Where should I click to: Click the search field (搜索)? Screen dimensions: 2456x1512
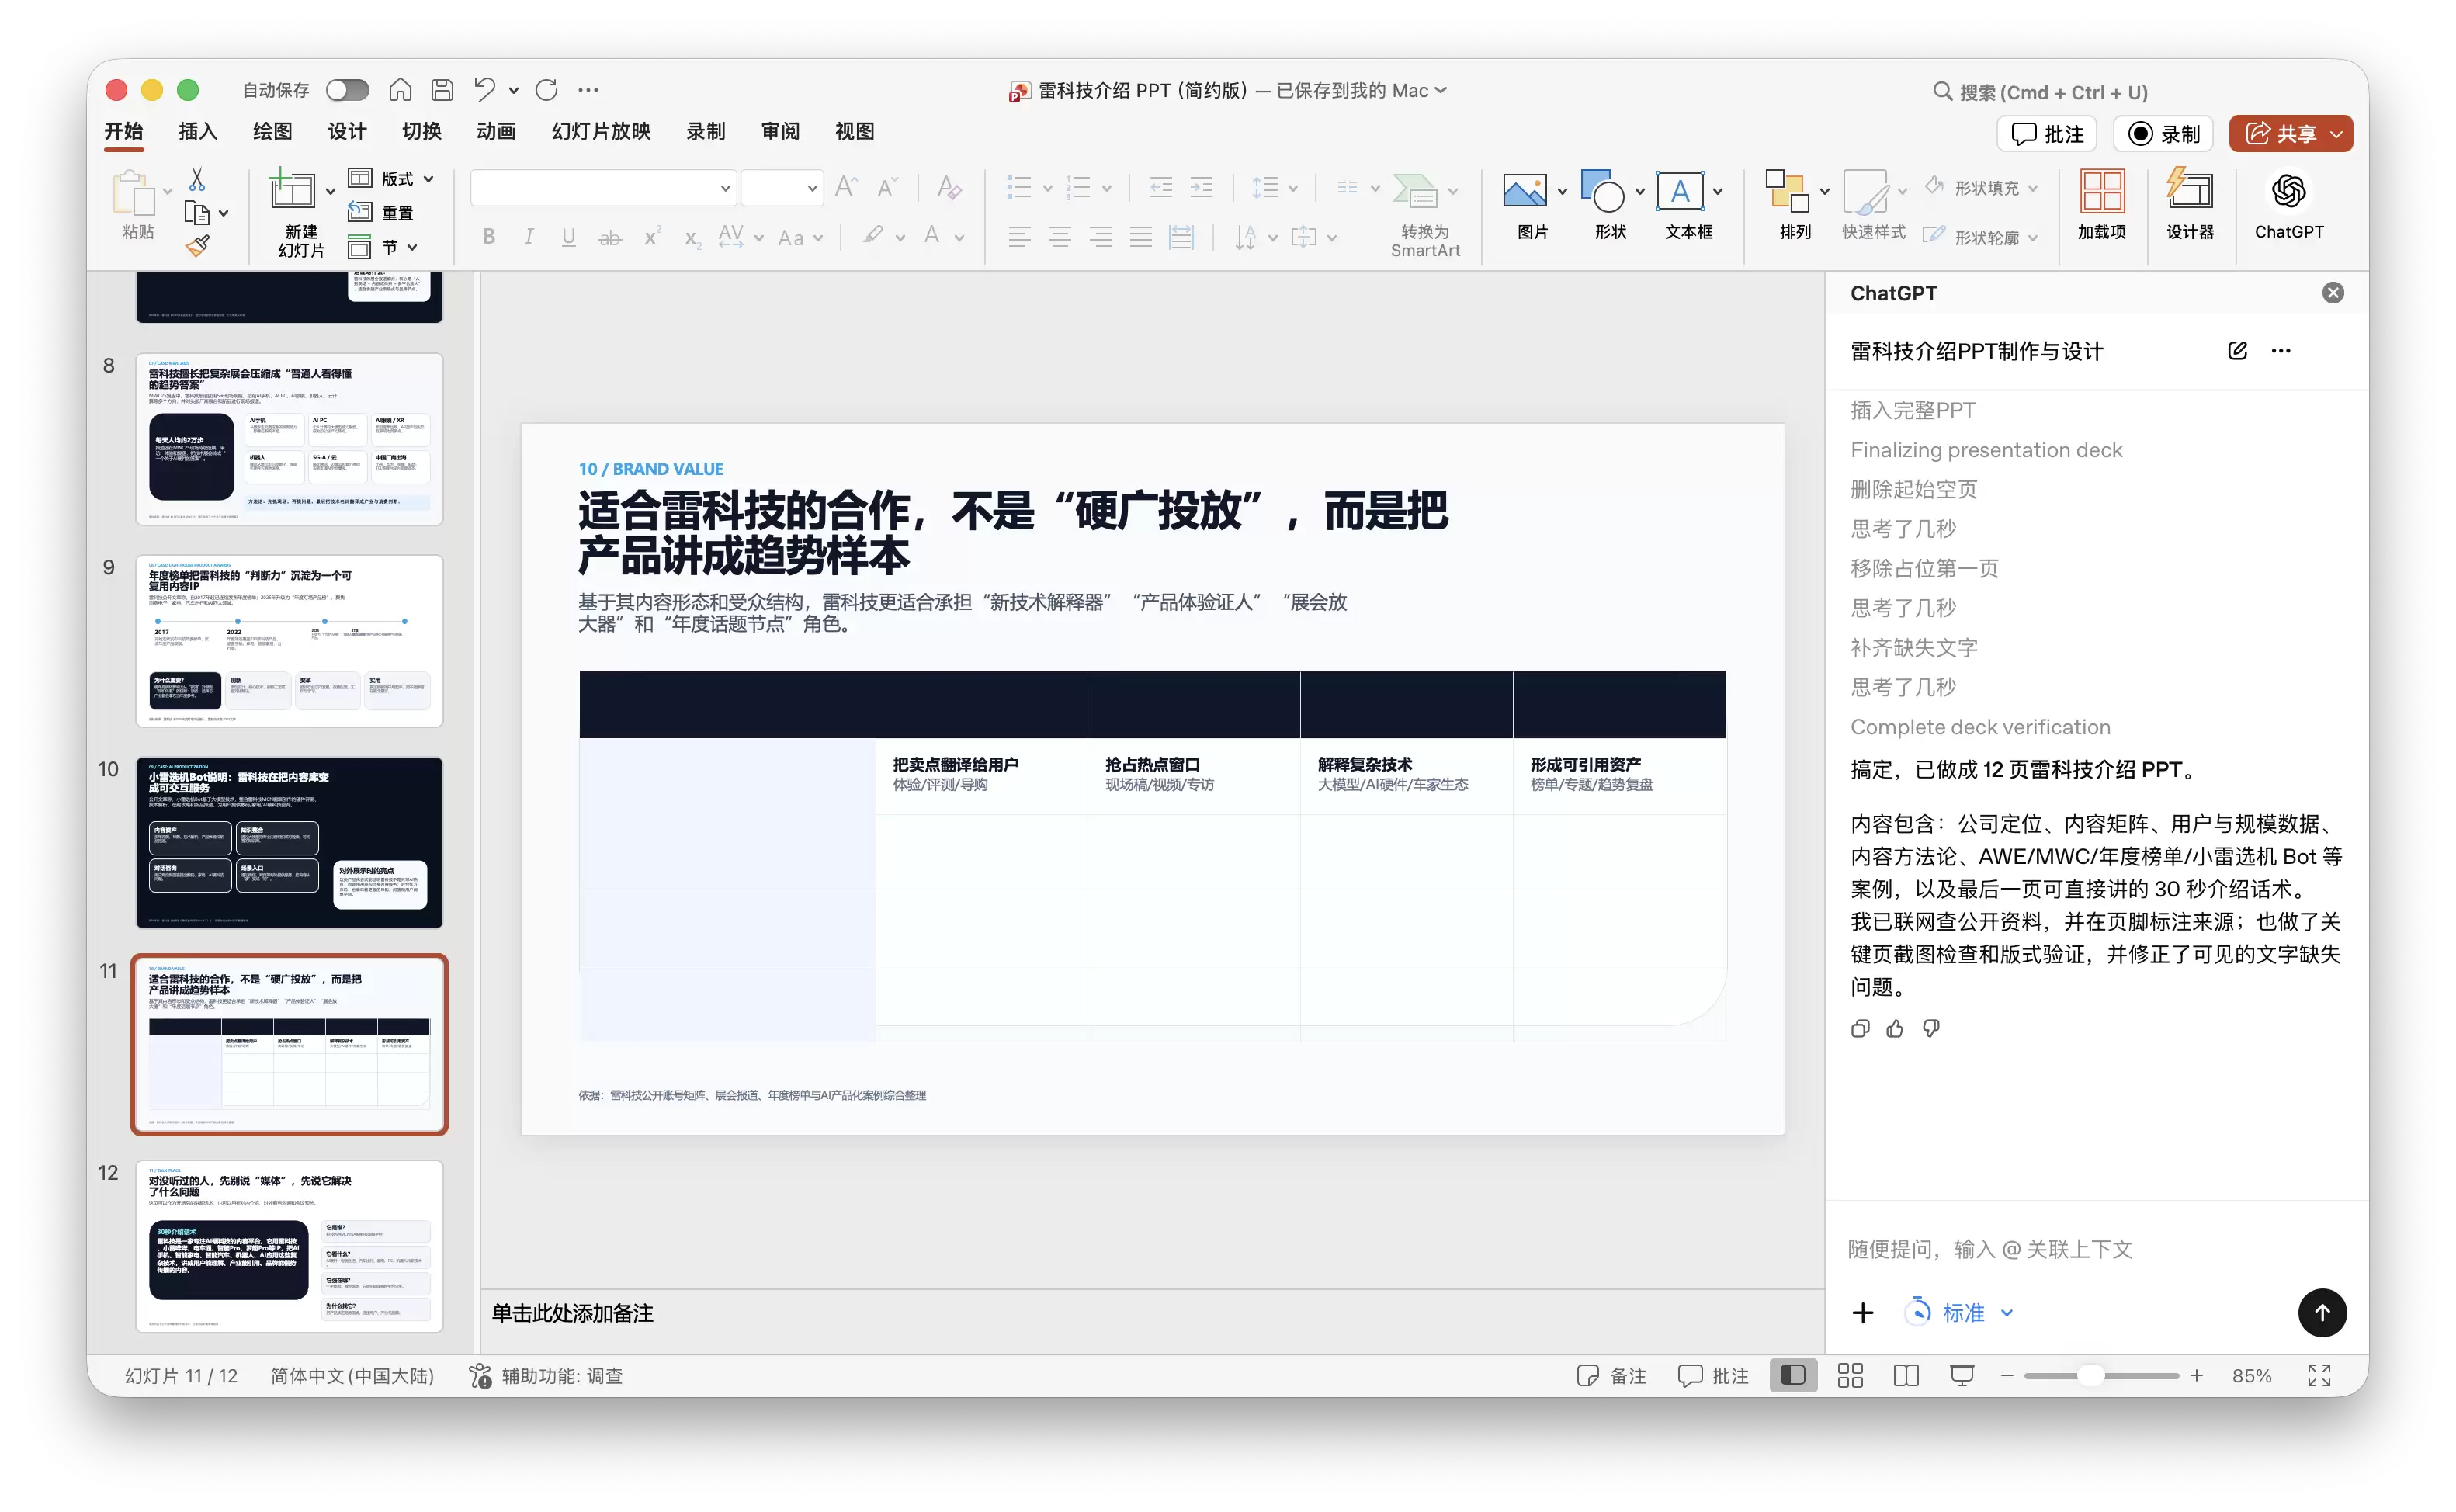click(x=2041, y=92)
